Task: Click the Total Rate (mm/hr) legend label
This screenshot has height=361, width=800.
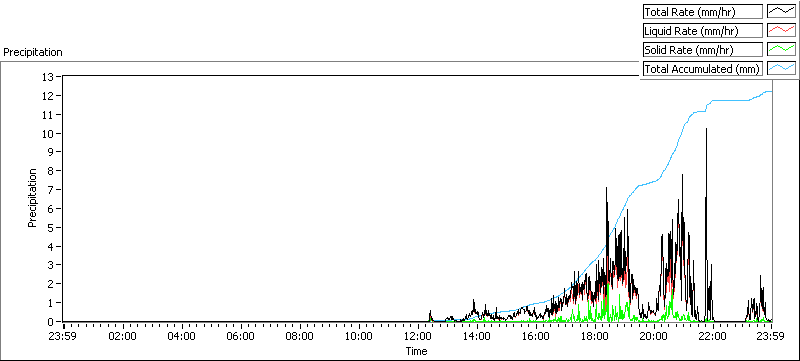Action: tap(703, 12)
